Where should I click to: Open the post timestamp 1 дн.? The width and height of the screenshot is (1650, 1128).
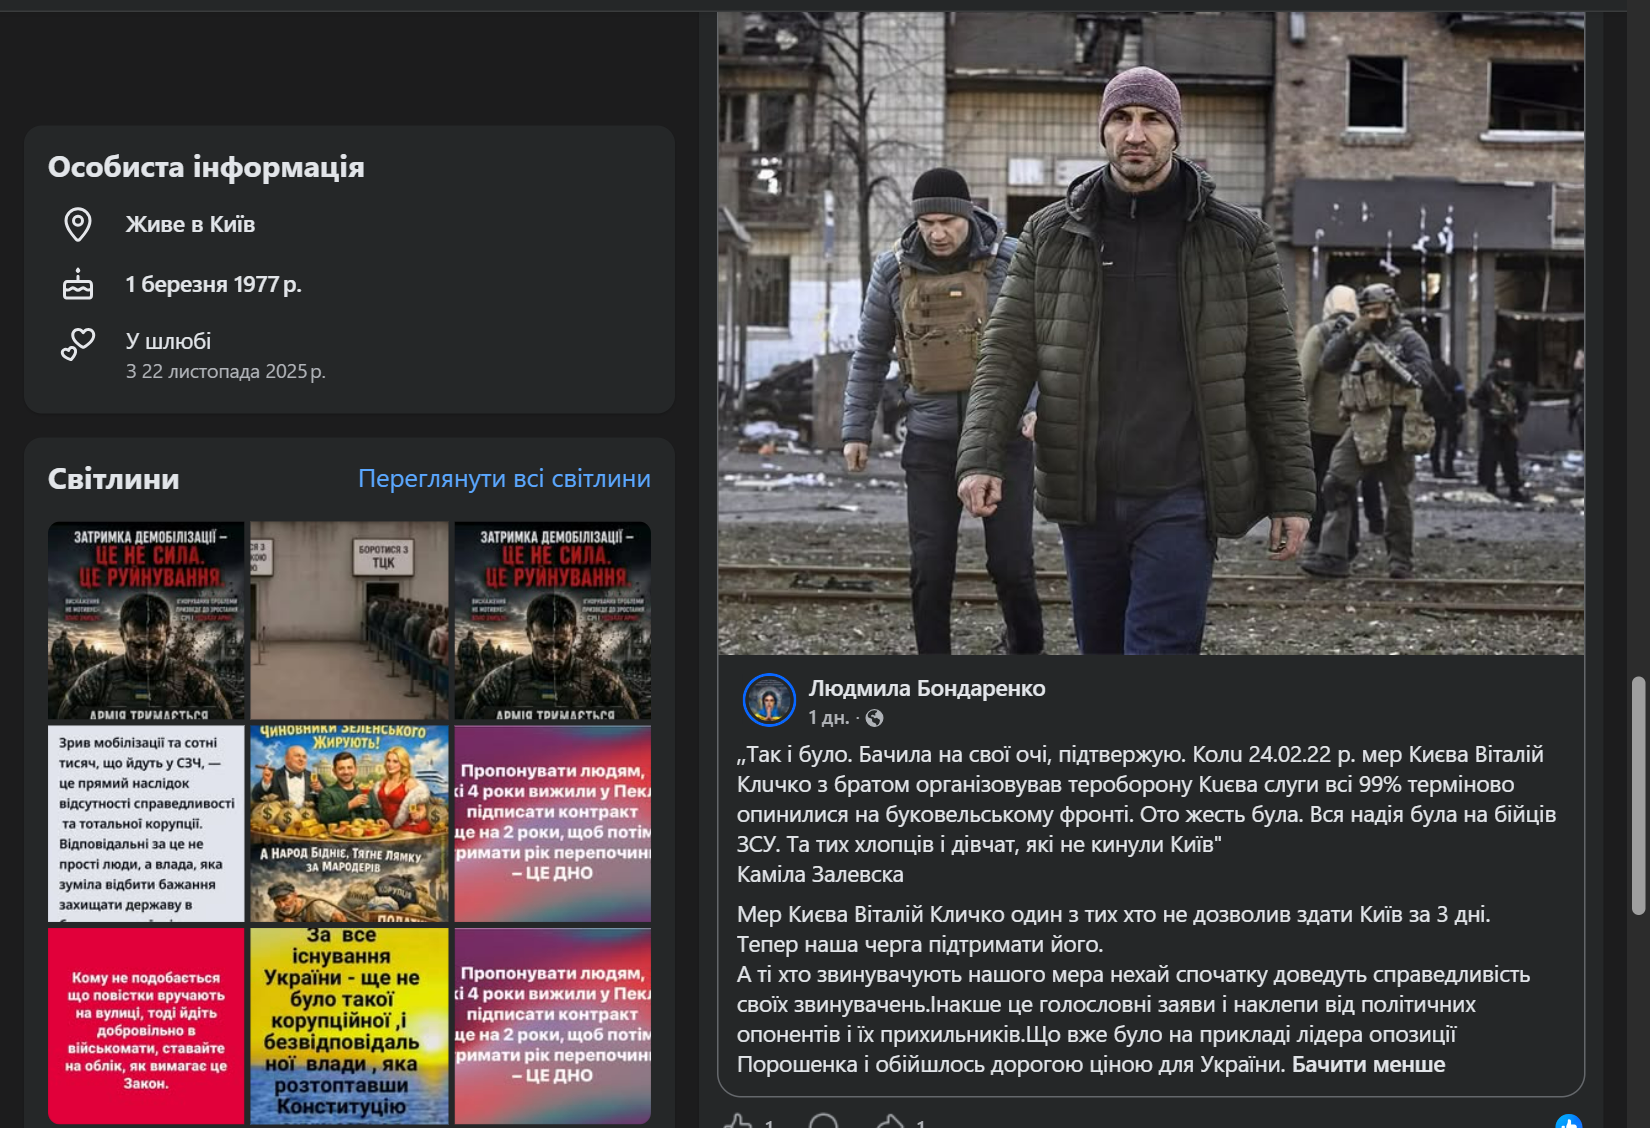(x=829, y=718)
